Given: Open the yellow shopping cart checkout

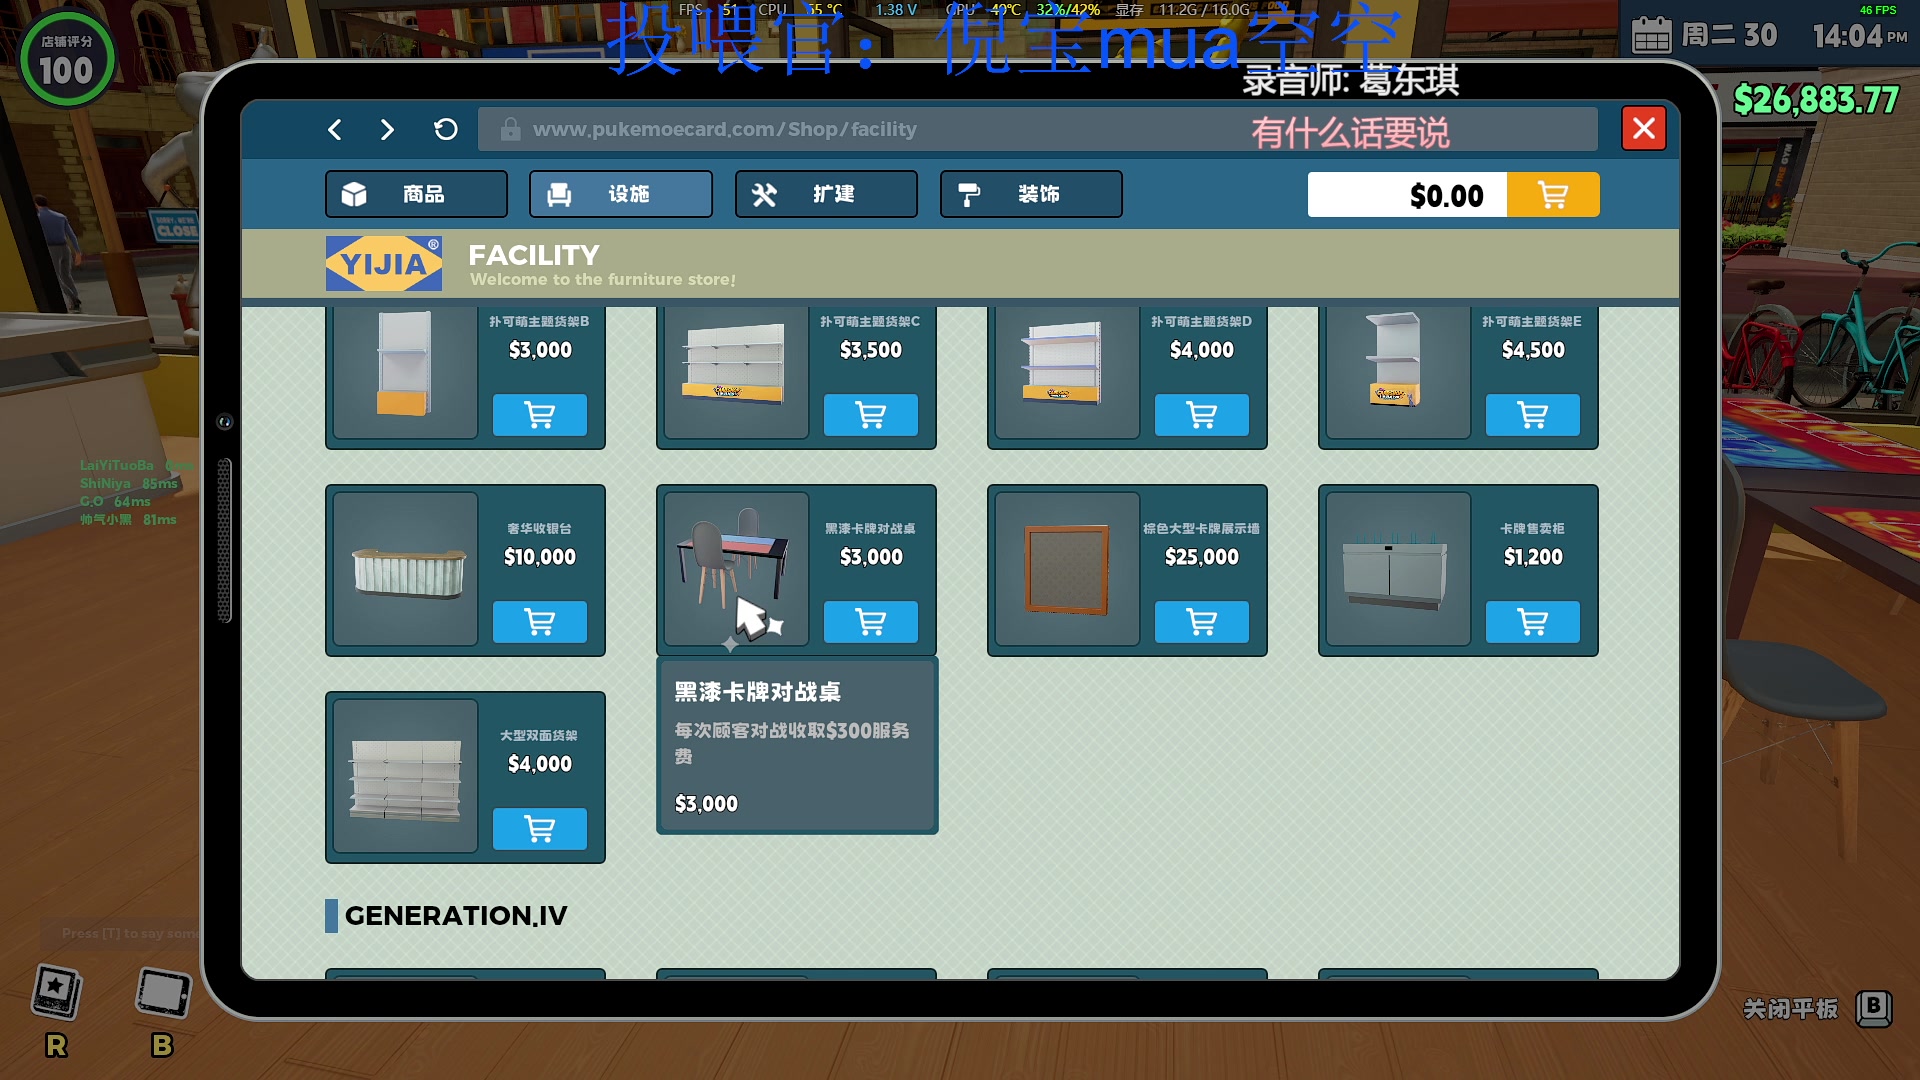Looking at the screenshot, I should click(1553, 195).
